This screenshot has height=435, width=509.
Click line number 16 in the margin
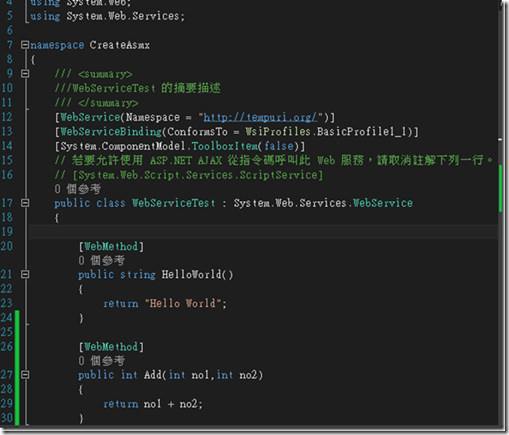click(x=7, y=175)
